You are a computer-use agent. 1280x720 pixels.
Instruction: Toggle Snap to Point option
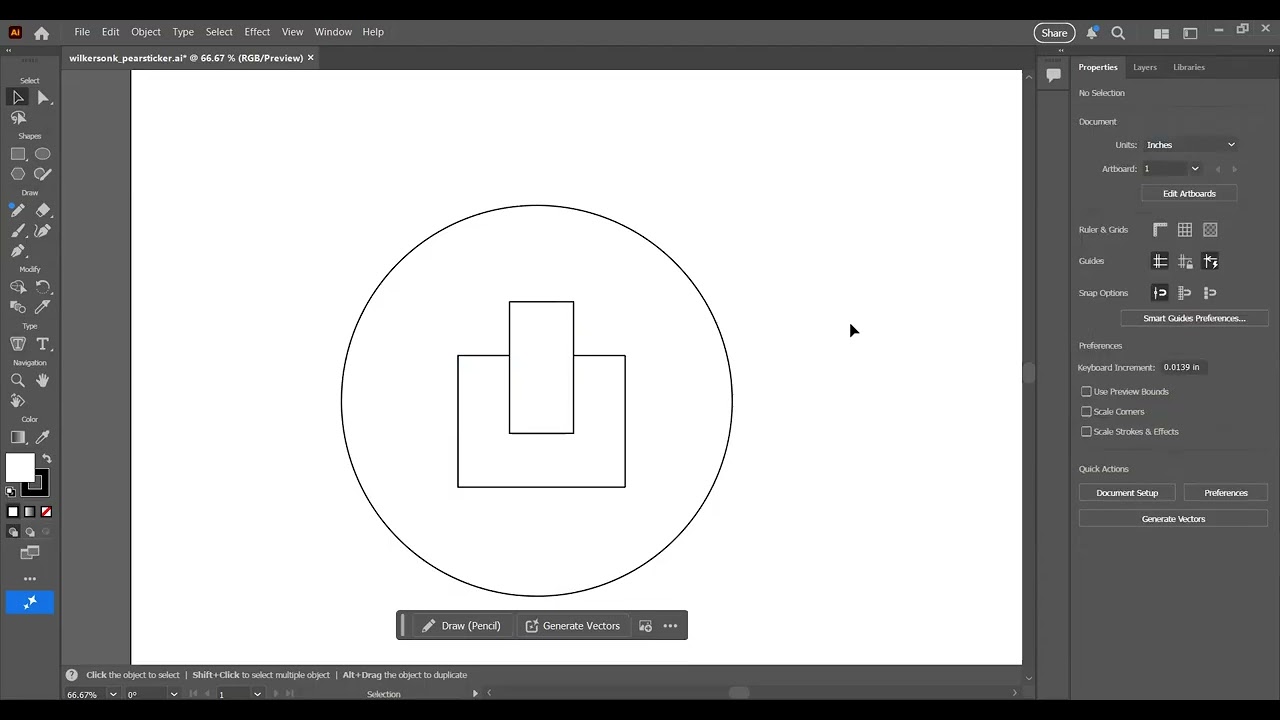click(x=1160, y=293)
